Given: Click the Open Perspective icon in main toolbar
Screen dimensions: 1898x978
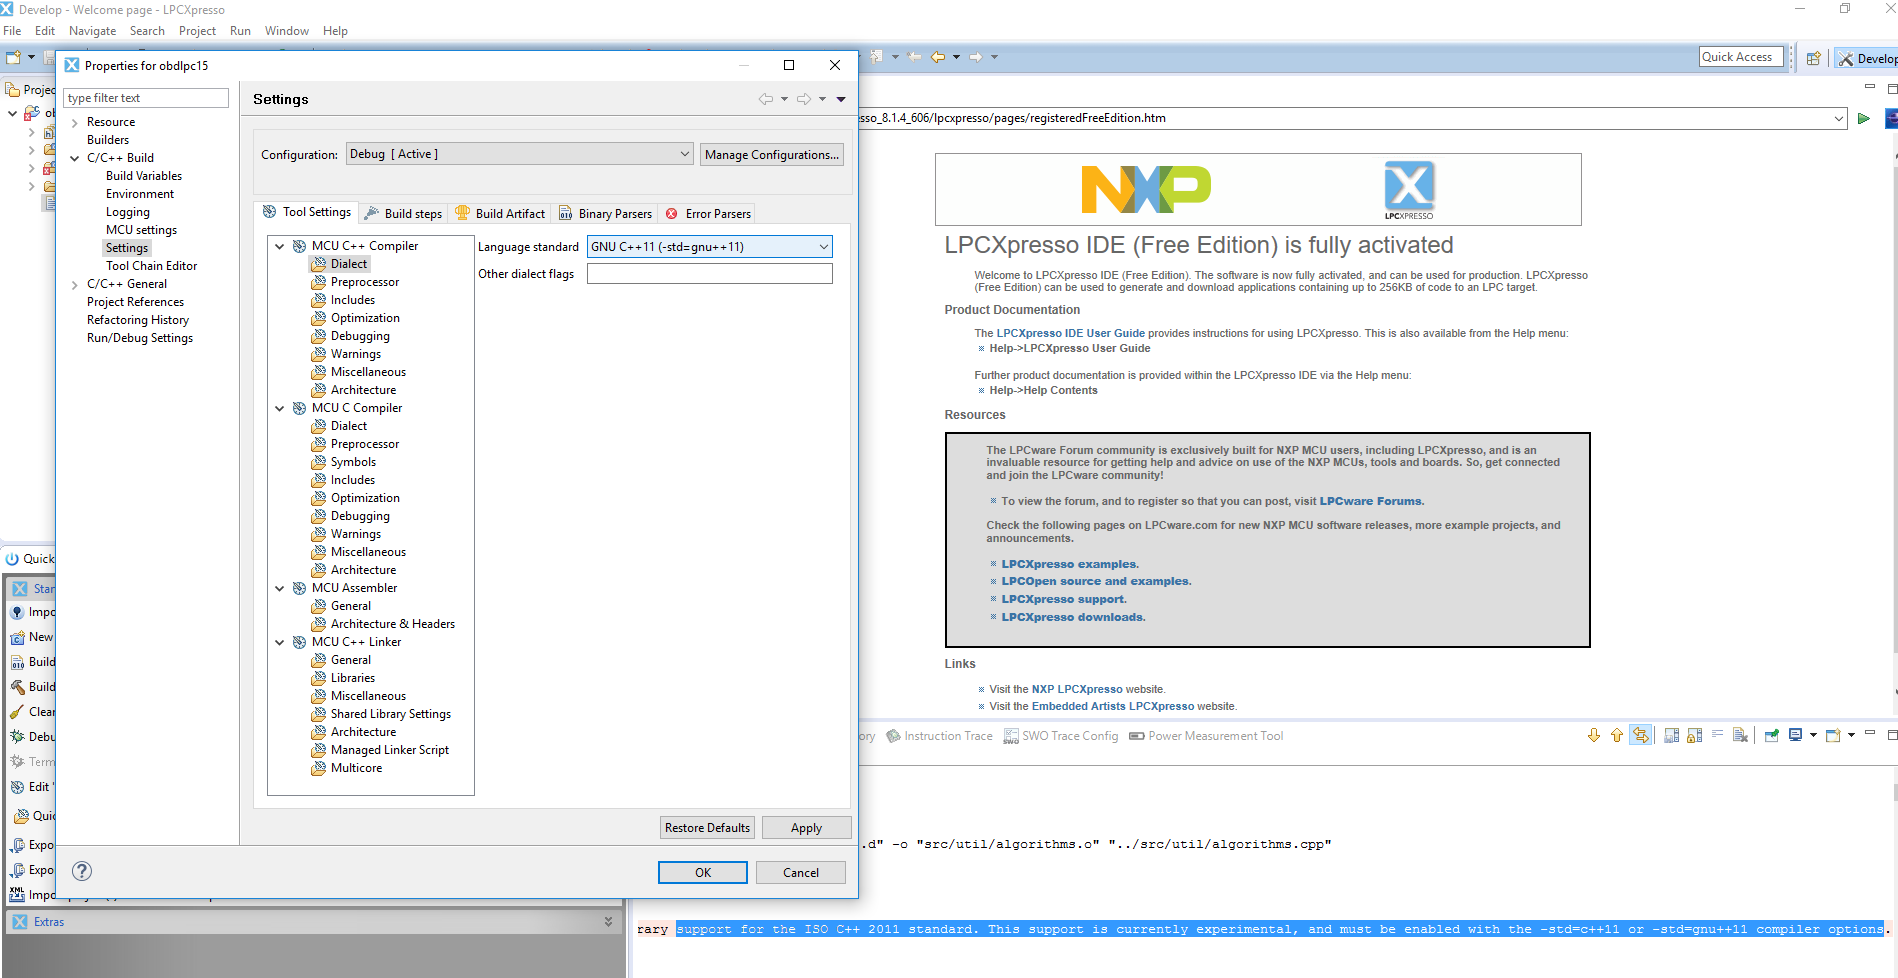Looking at the screenshot, I should (1813, 58).
